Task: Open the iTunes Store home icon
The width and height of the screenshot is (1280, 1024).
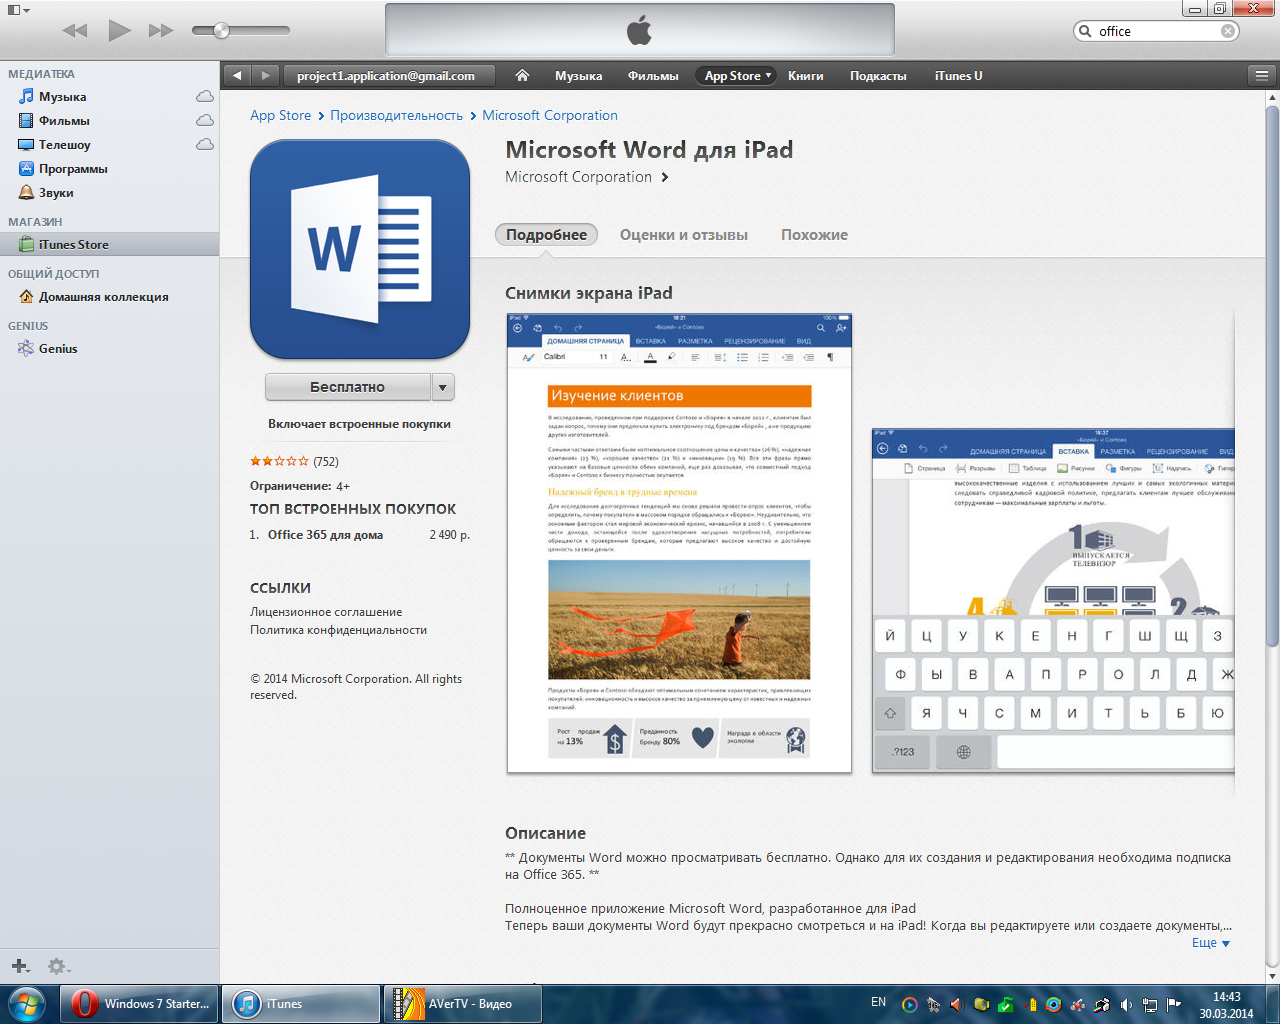Action: pyautogui.click(x=522, y=76)
